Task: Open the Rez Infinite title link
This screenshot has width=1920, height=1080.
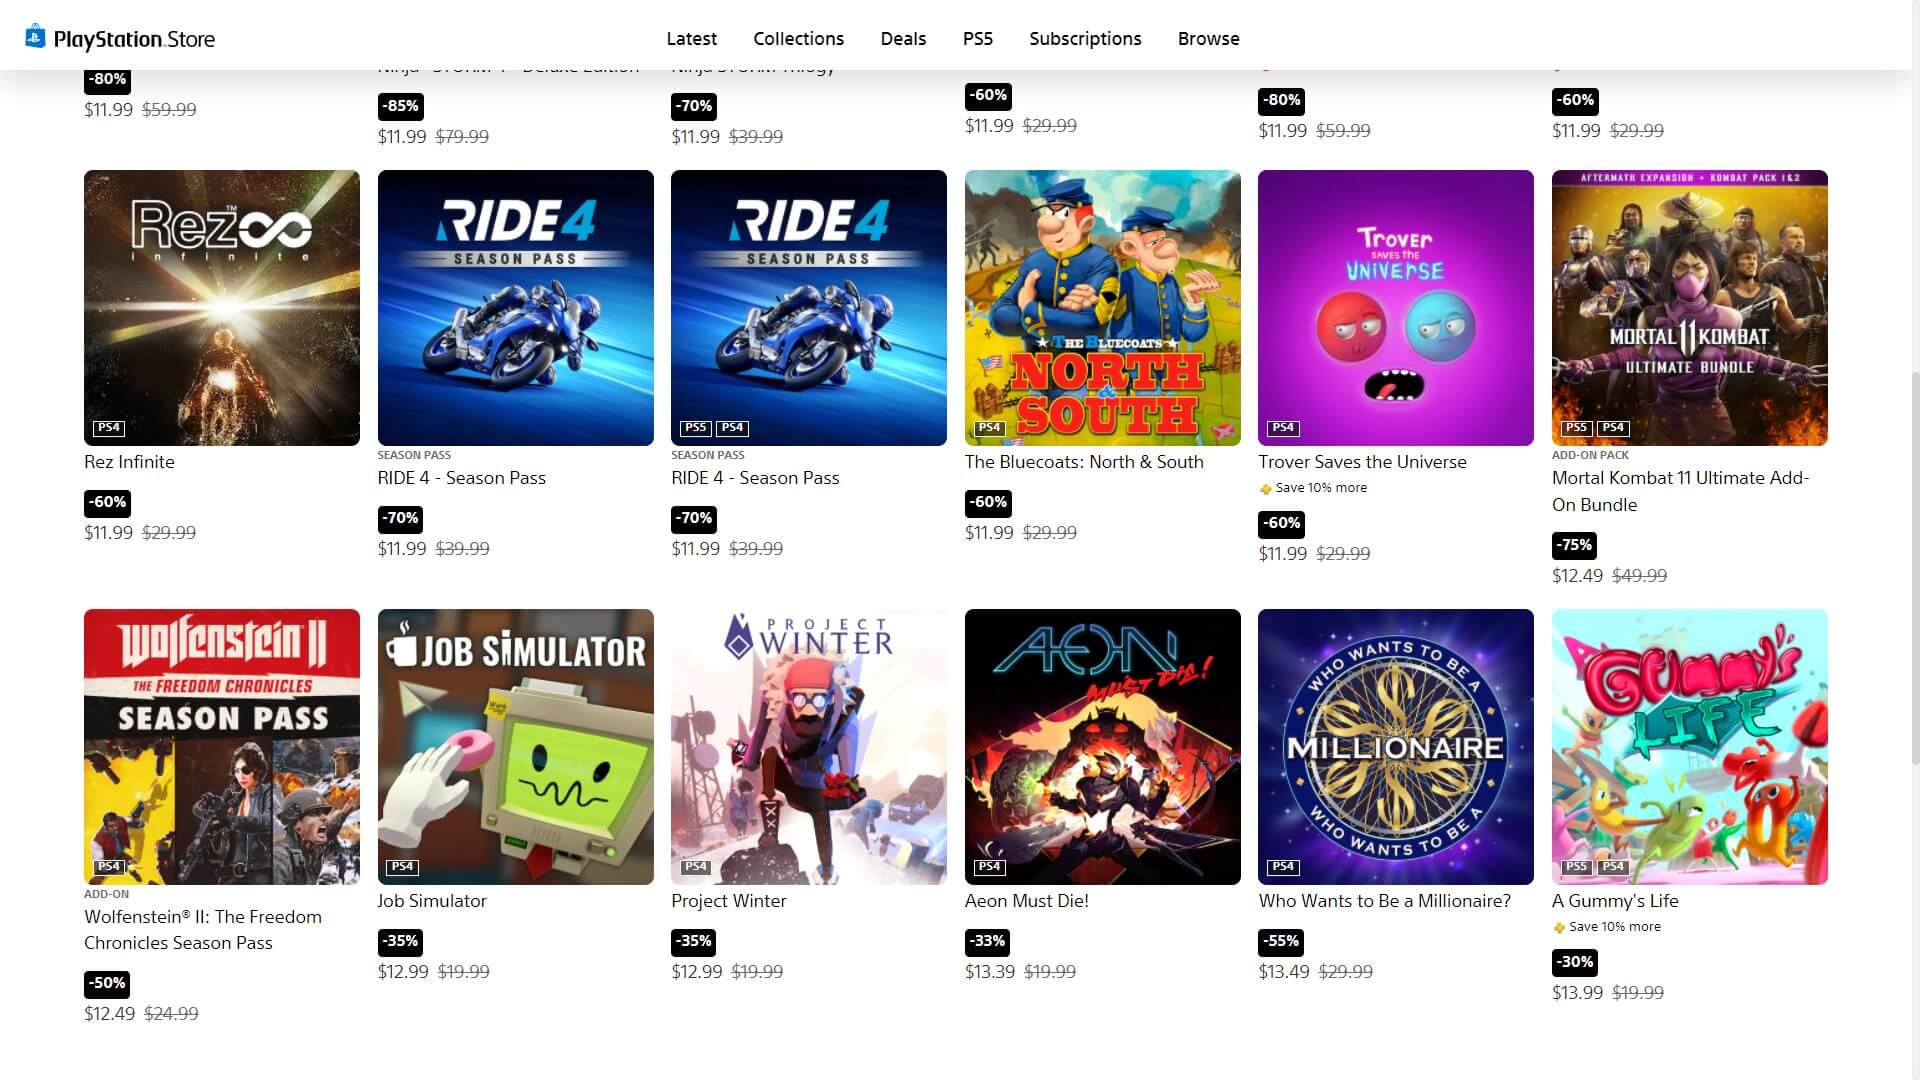Action: tap(129, 462)
